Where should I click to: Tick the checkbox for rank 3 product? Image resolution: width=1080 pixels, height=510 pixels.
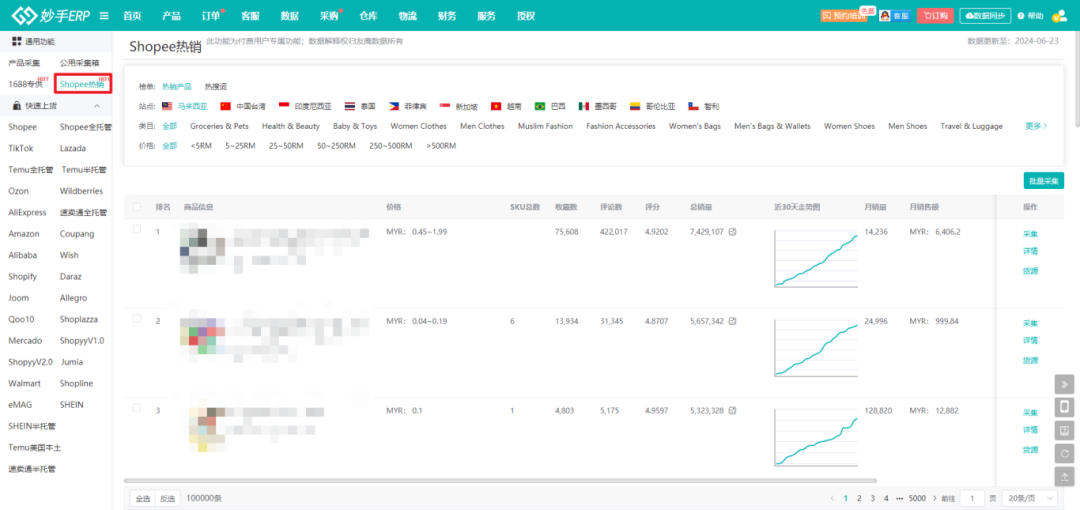pyautogui.click(x=136, y=408)
